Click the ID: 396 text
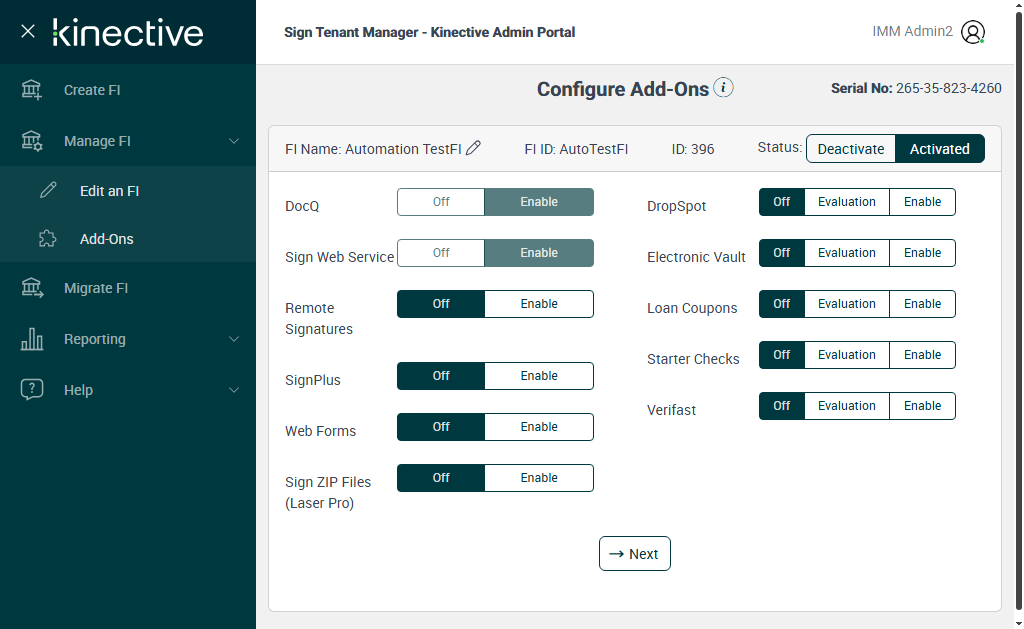This screenshot has width=1024, height=629. point(693,149)
